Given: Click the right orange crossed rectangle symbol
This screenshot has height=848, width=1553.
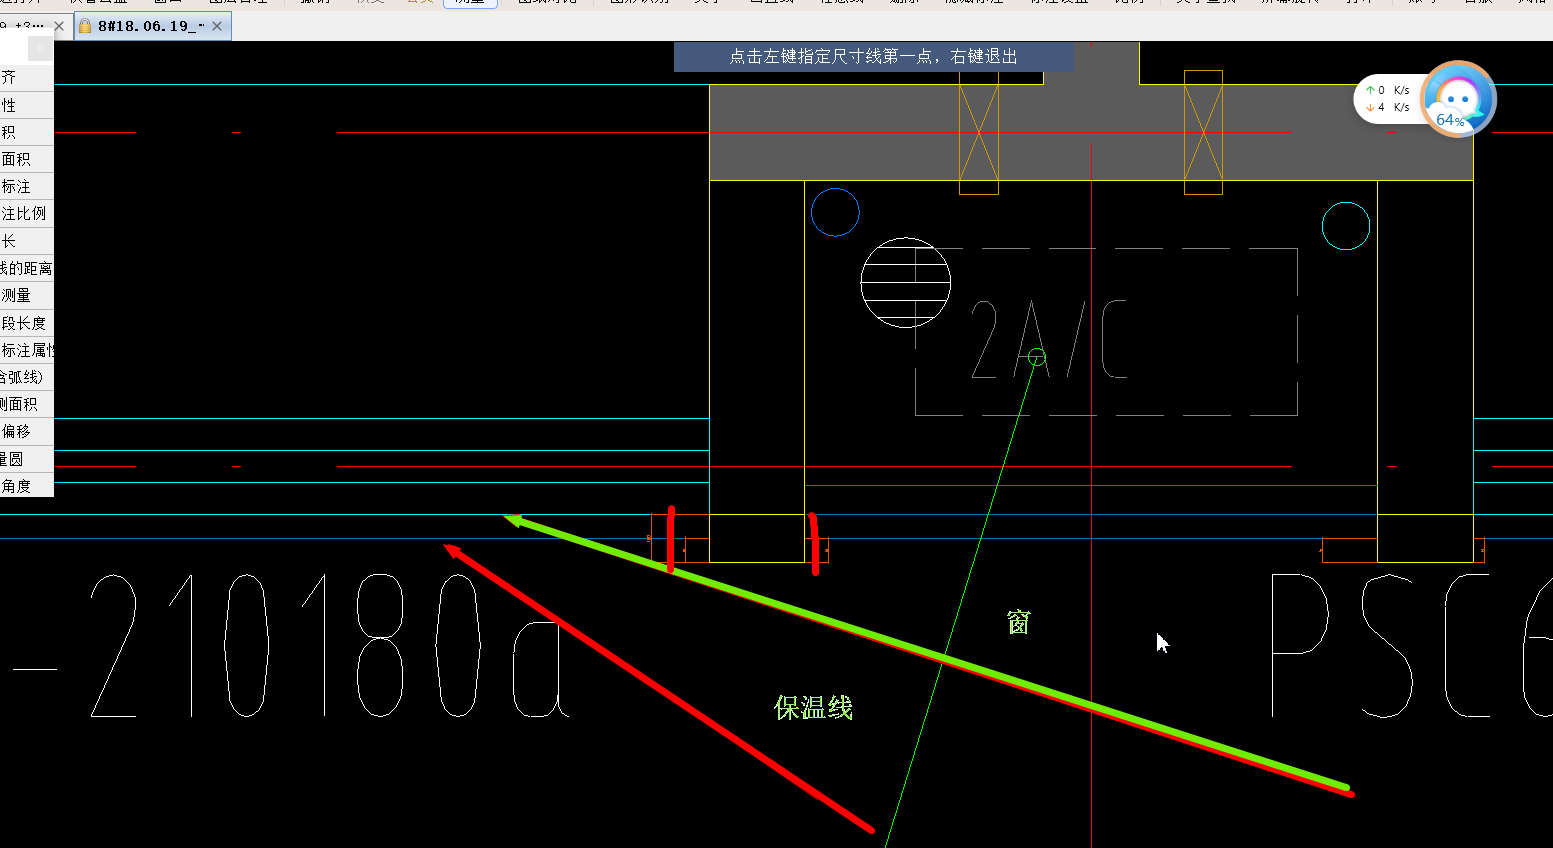Looking at the screenshot, I should pos(1203,132).
